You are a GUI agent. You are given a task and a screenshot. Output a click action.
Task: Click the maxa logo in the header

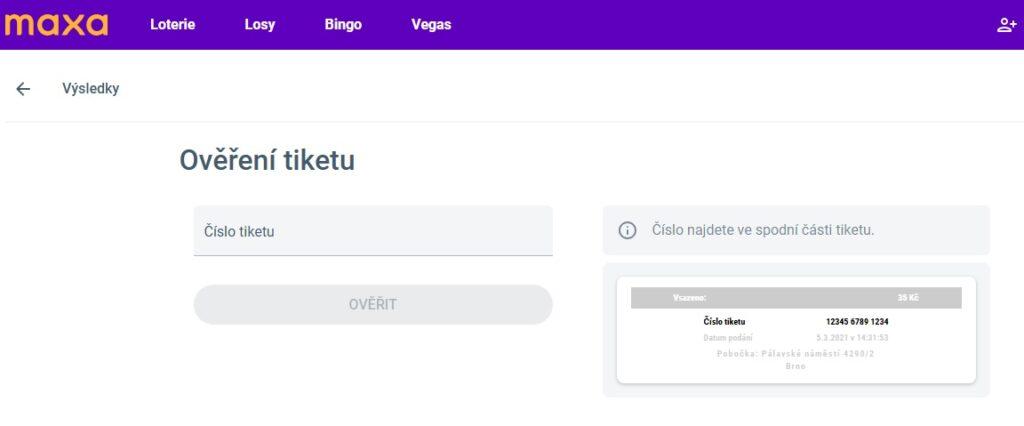tap(56, 25)
